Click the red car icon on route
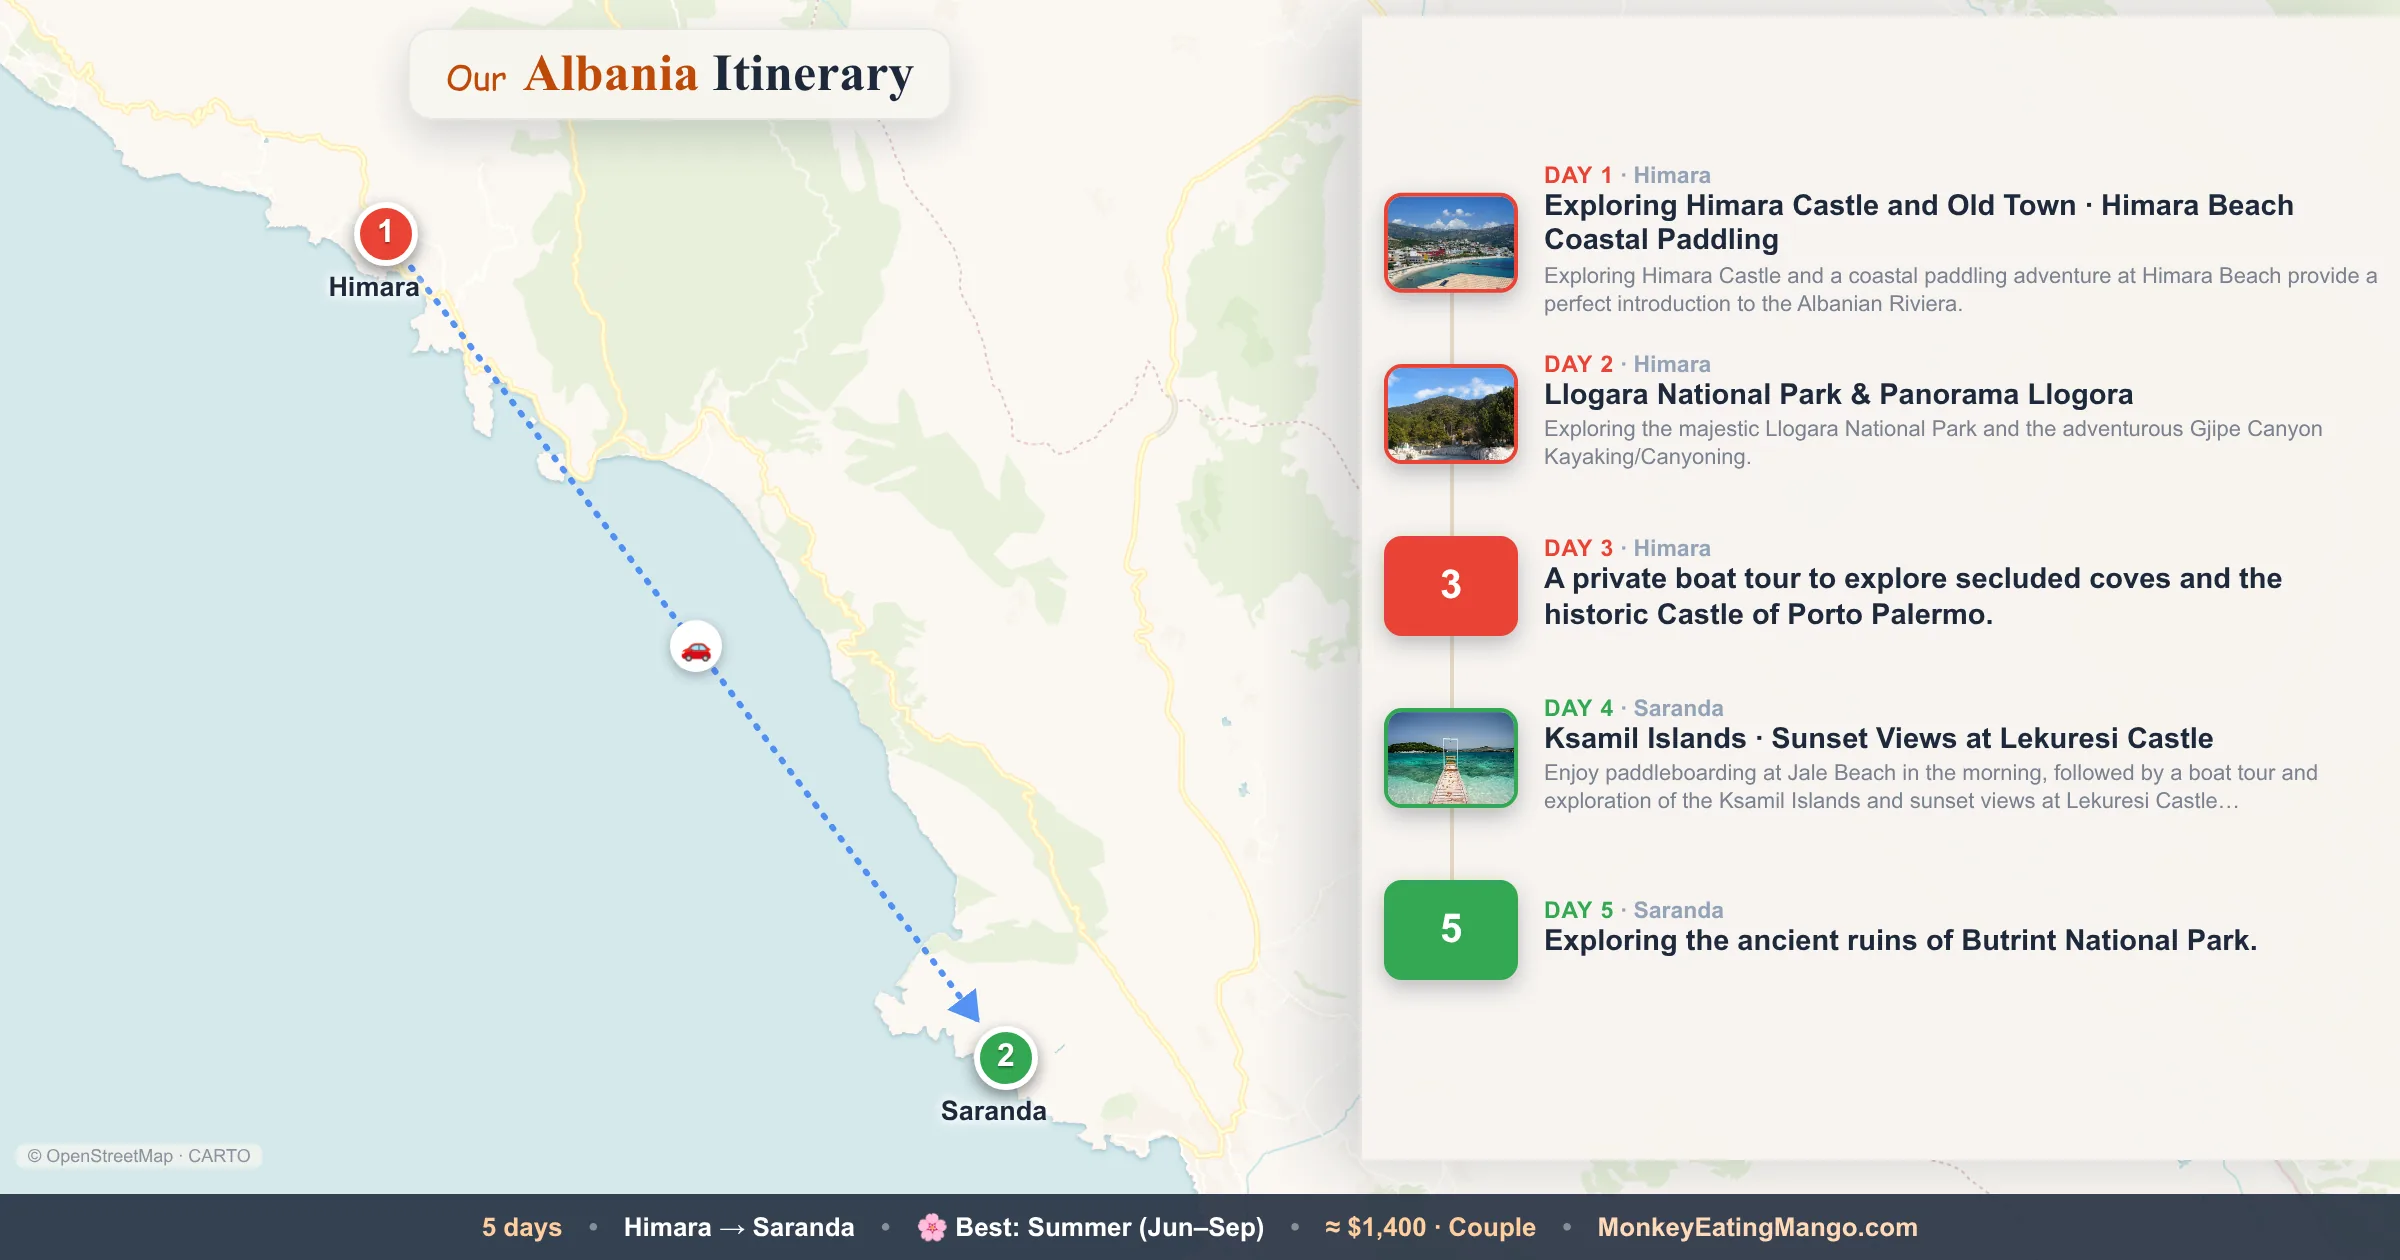The height and width of the screenshot is (1260, 2400). coord(696,648)
